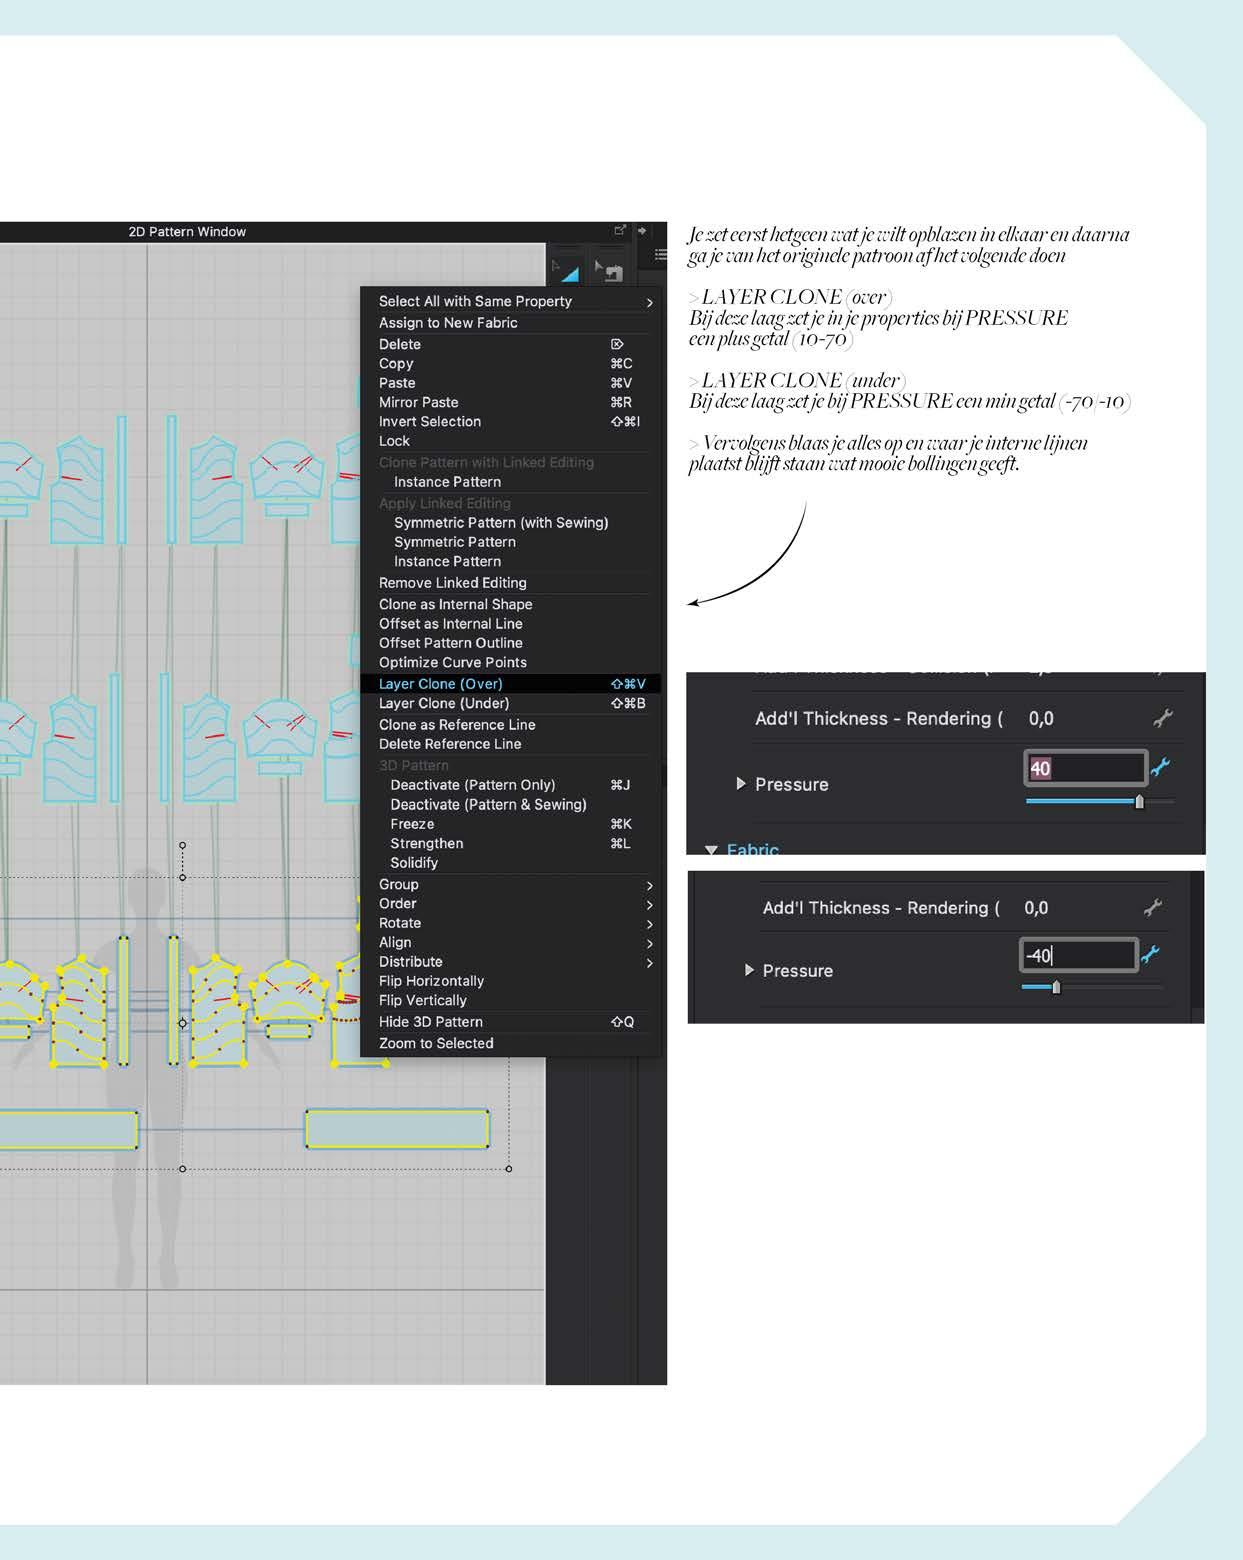Click Add'l Thickness value 0,0 above Pressure 40

[x=1041, y=718]
